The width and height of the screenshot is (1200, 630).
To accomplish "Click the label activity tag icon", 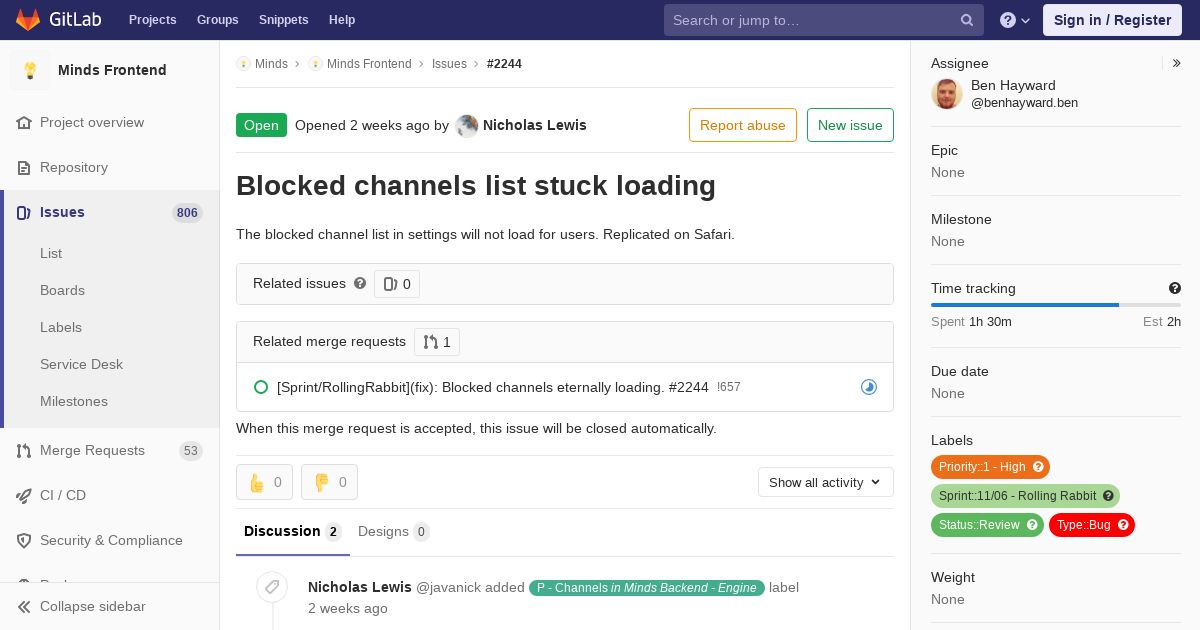I will point(272,587).
